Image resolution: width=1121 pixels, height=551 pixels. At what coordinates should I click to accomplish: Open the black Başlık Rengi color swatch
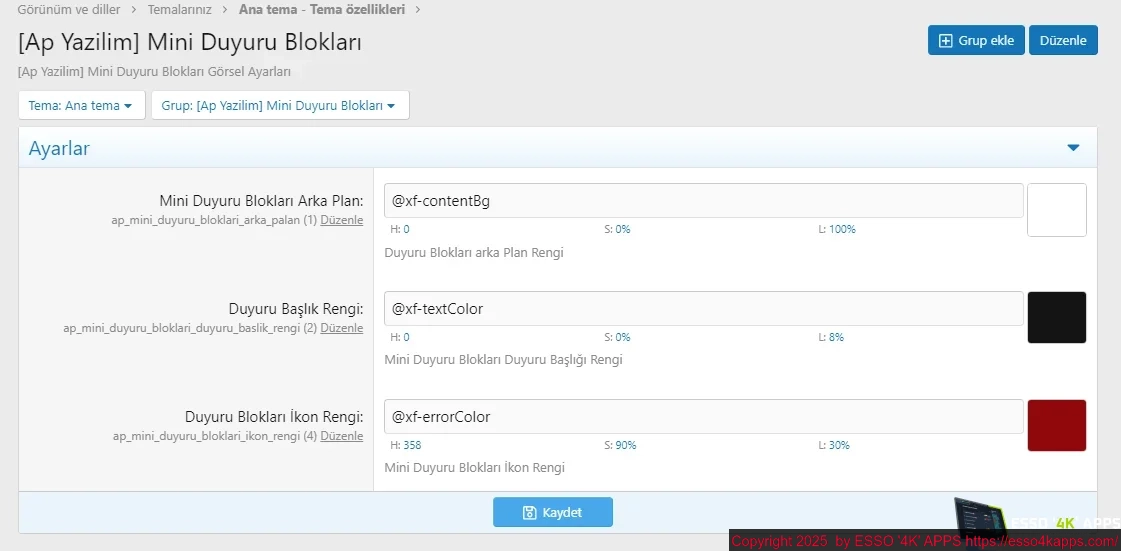pos(1057,317)
